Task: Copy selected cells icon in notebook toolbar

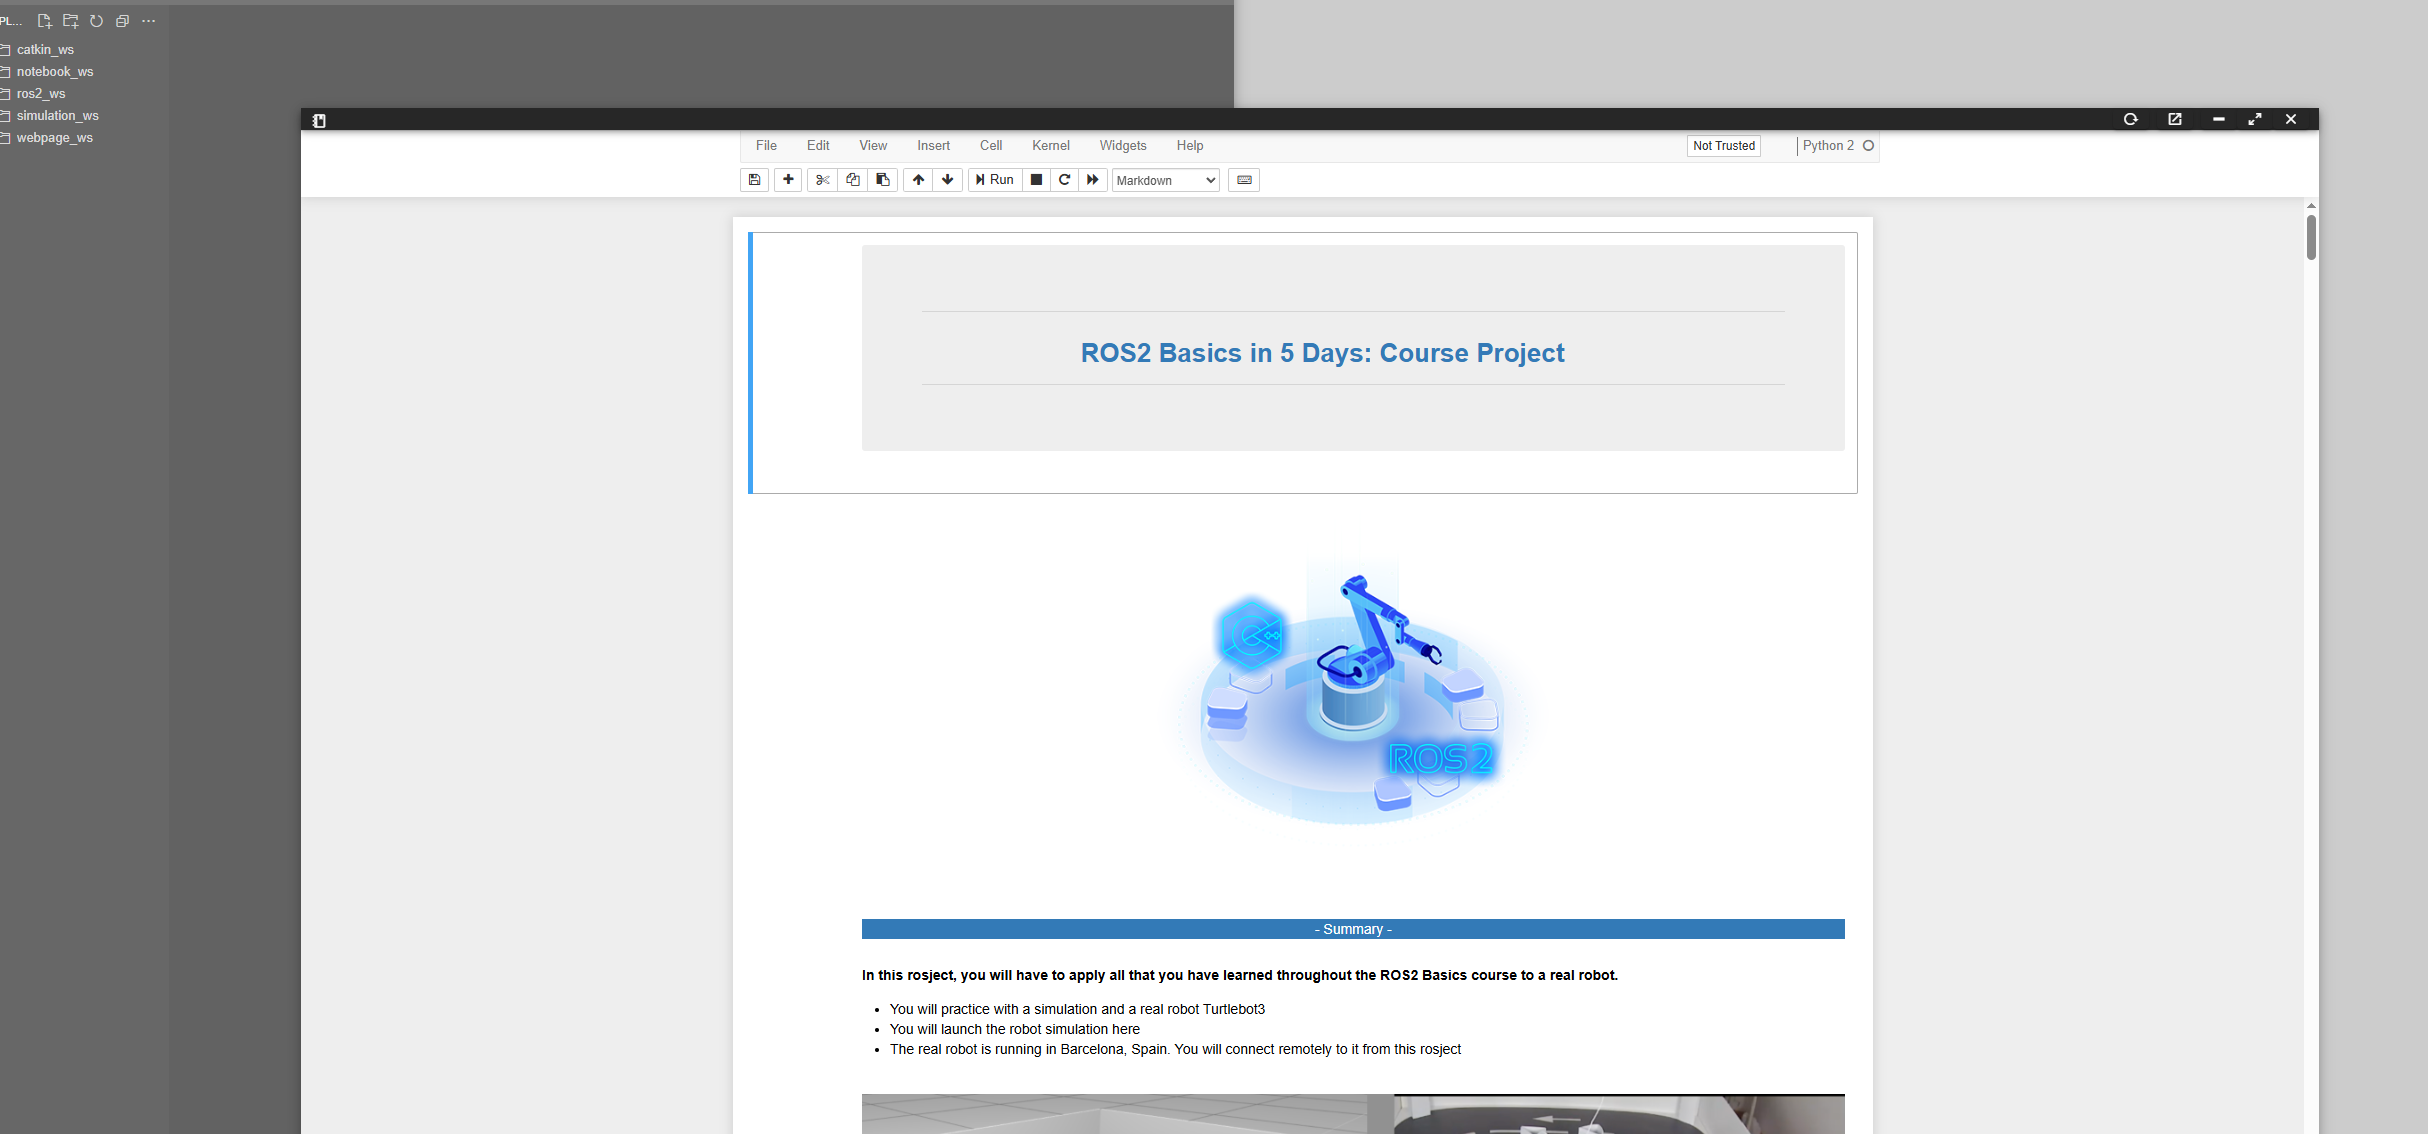Action: pyautogui.click(x=852, y=180)
